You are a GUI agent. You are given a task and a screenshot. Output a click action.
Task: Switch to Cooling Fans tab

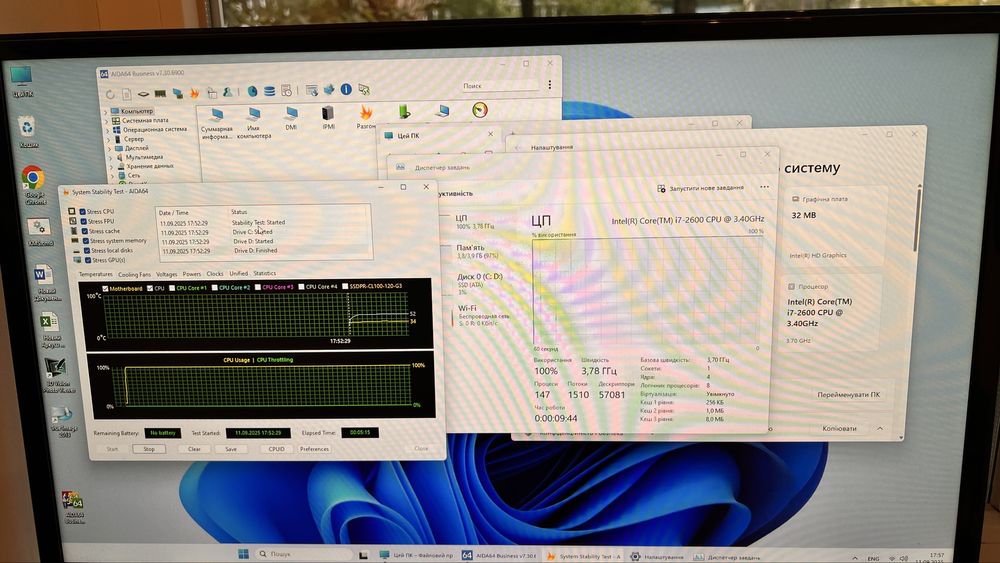(135, 275)
